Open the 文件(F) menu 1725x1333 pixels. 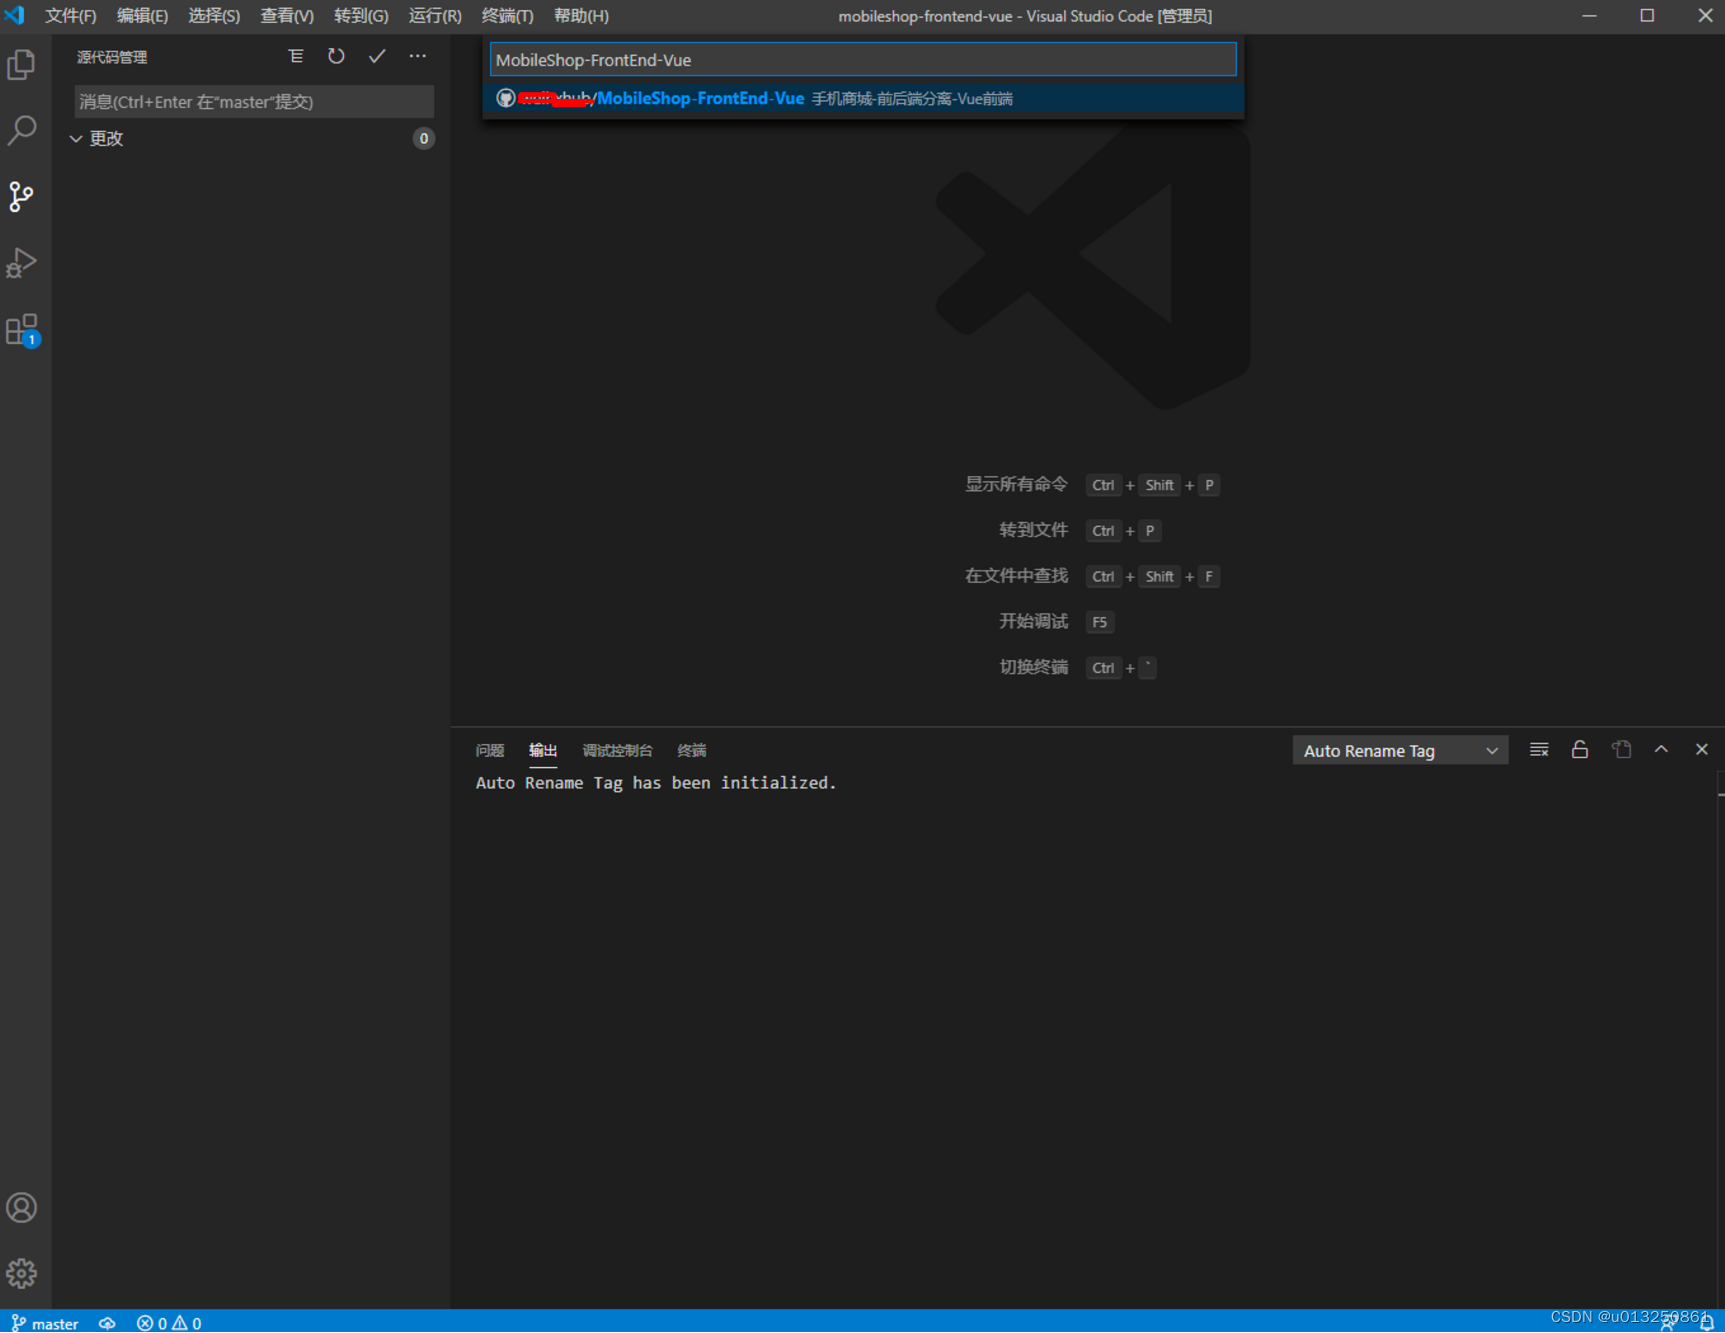pyautogui.click(x=70, y=16)
